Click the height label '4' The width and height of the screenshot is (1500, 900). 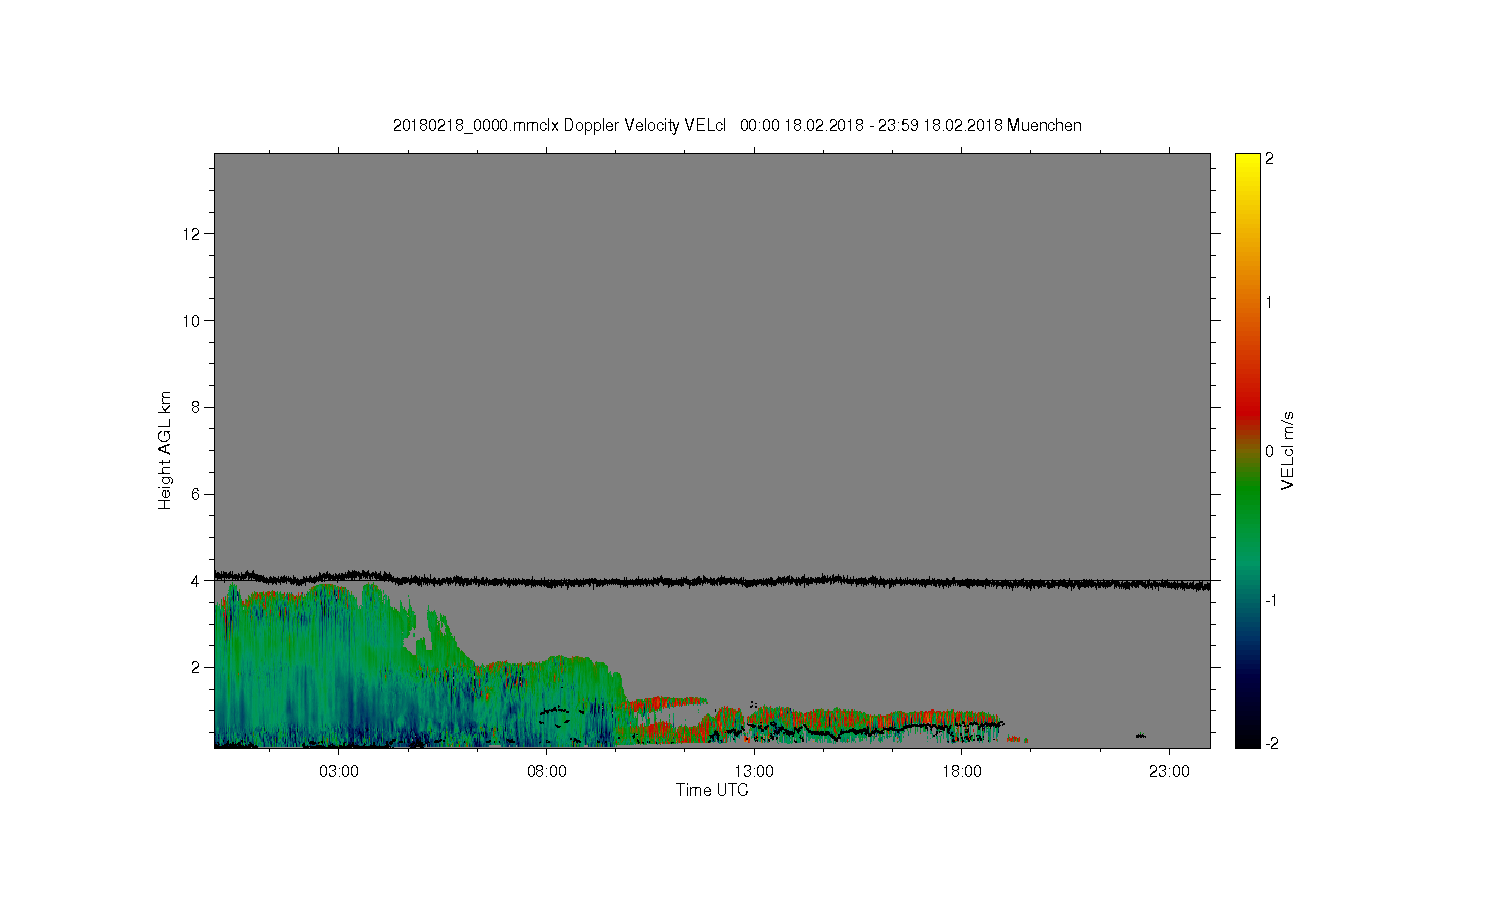click(x=196, y=580)
